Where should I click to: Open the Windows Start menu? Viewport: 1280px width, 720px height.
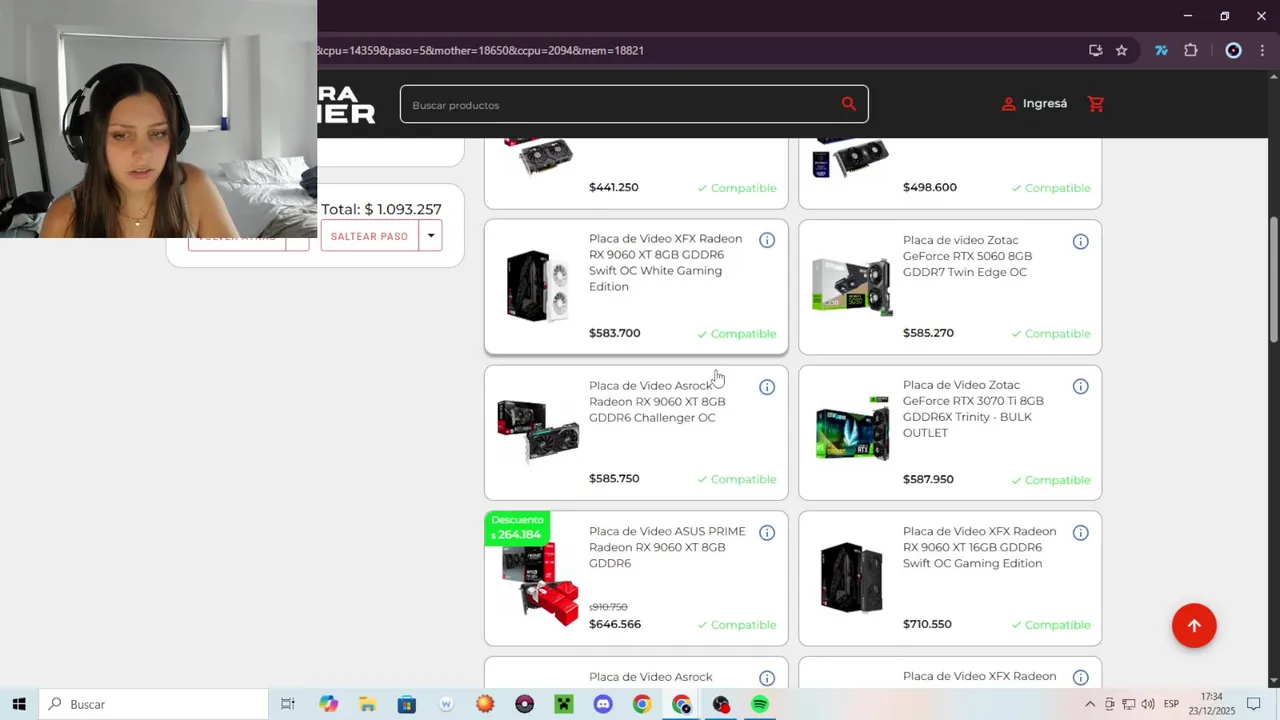coord(19,704)
